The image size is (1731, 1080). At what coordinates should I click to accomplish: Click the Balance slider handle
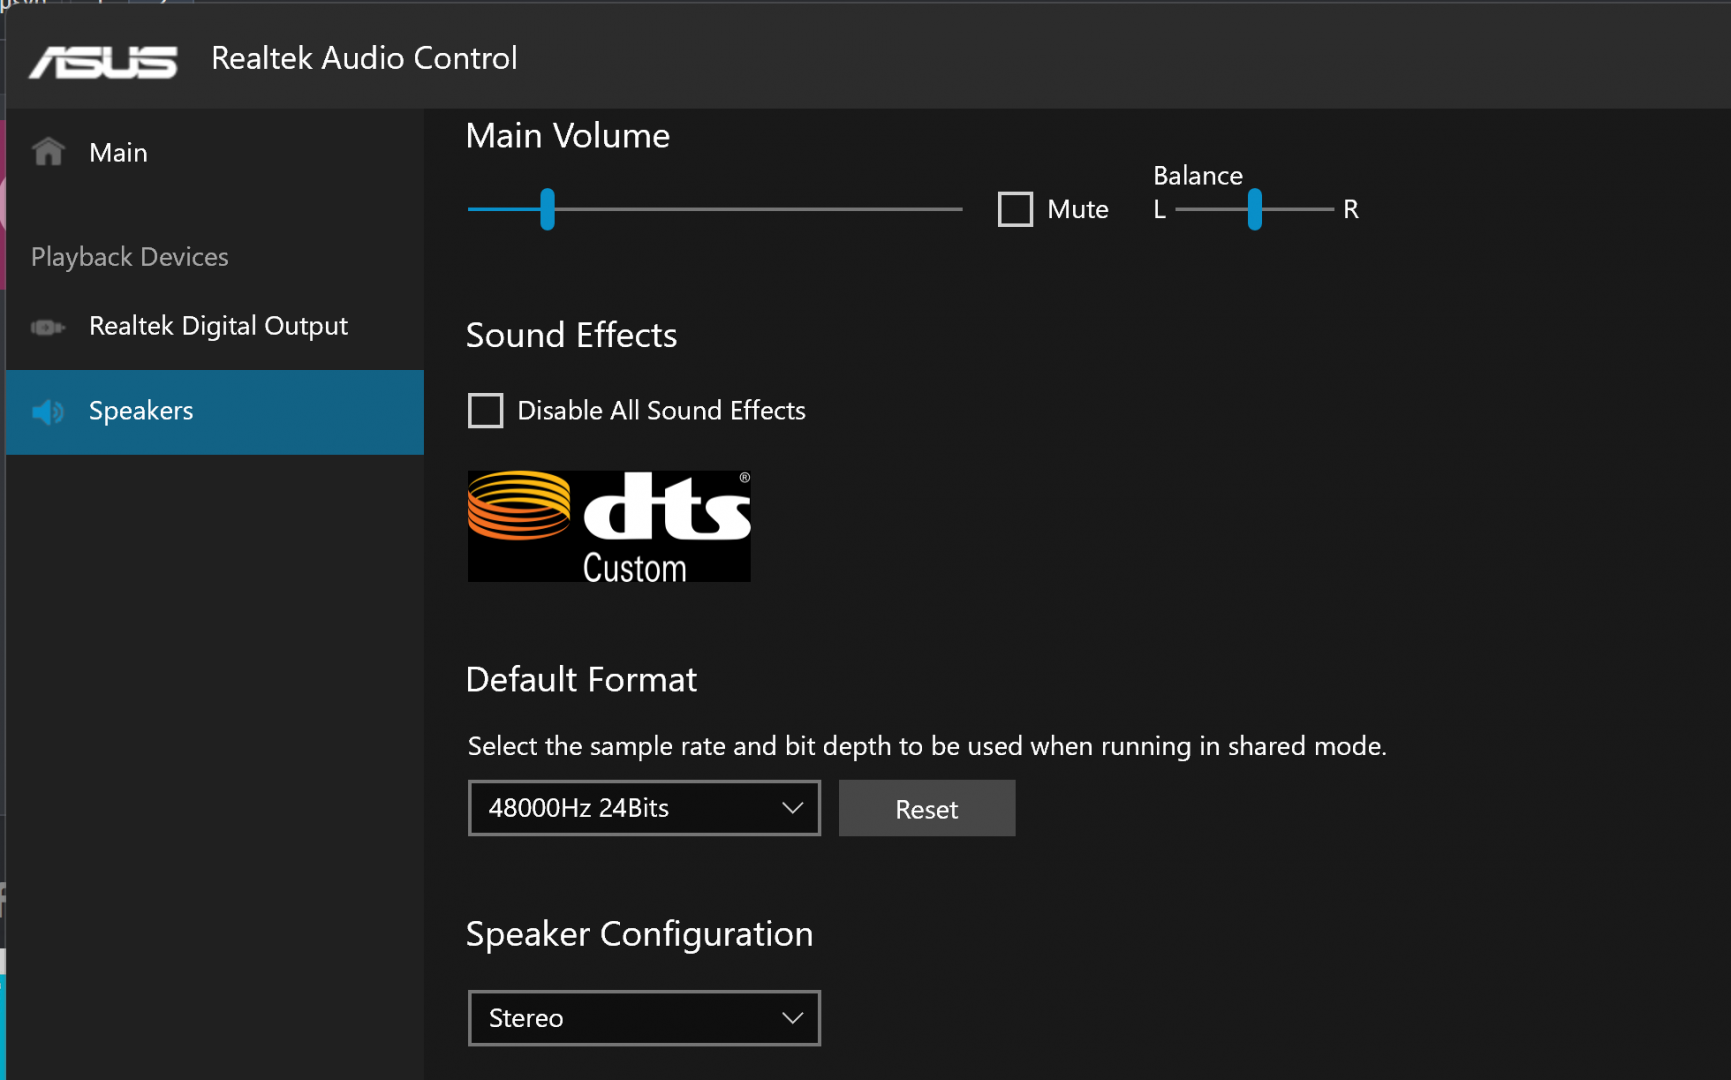[x=1254, y=210]
